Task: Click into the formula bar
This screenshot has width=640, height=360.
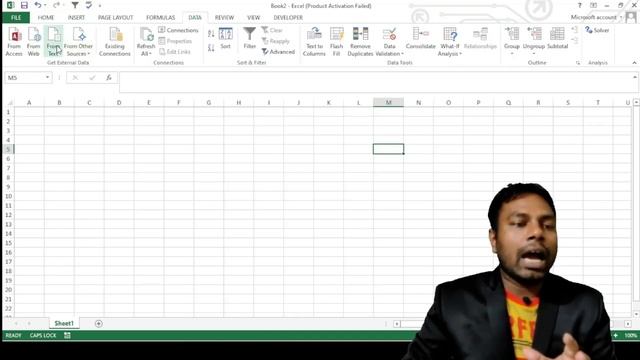Action: coord(376,82)
